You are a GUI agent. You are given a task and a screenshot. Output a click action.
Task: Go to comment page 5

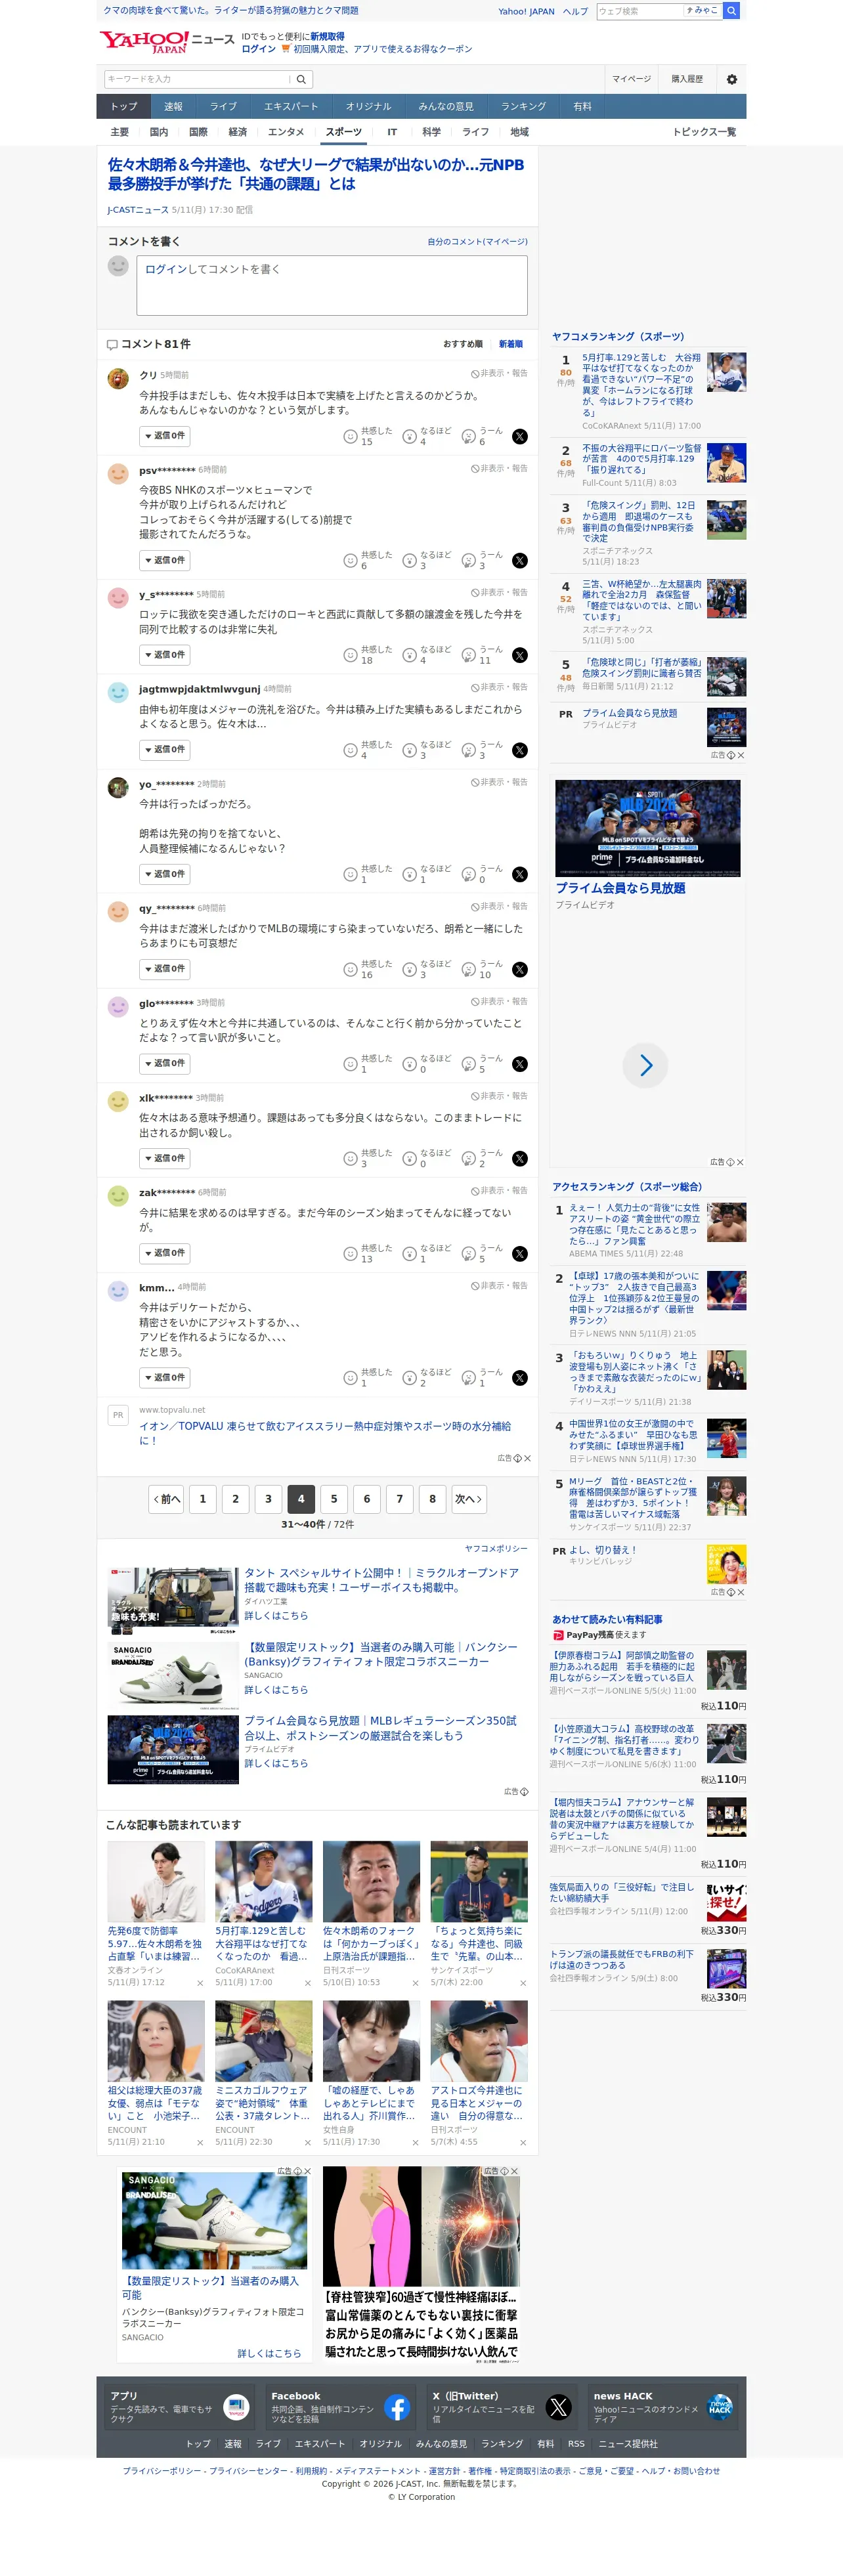point(334,1499)
